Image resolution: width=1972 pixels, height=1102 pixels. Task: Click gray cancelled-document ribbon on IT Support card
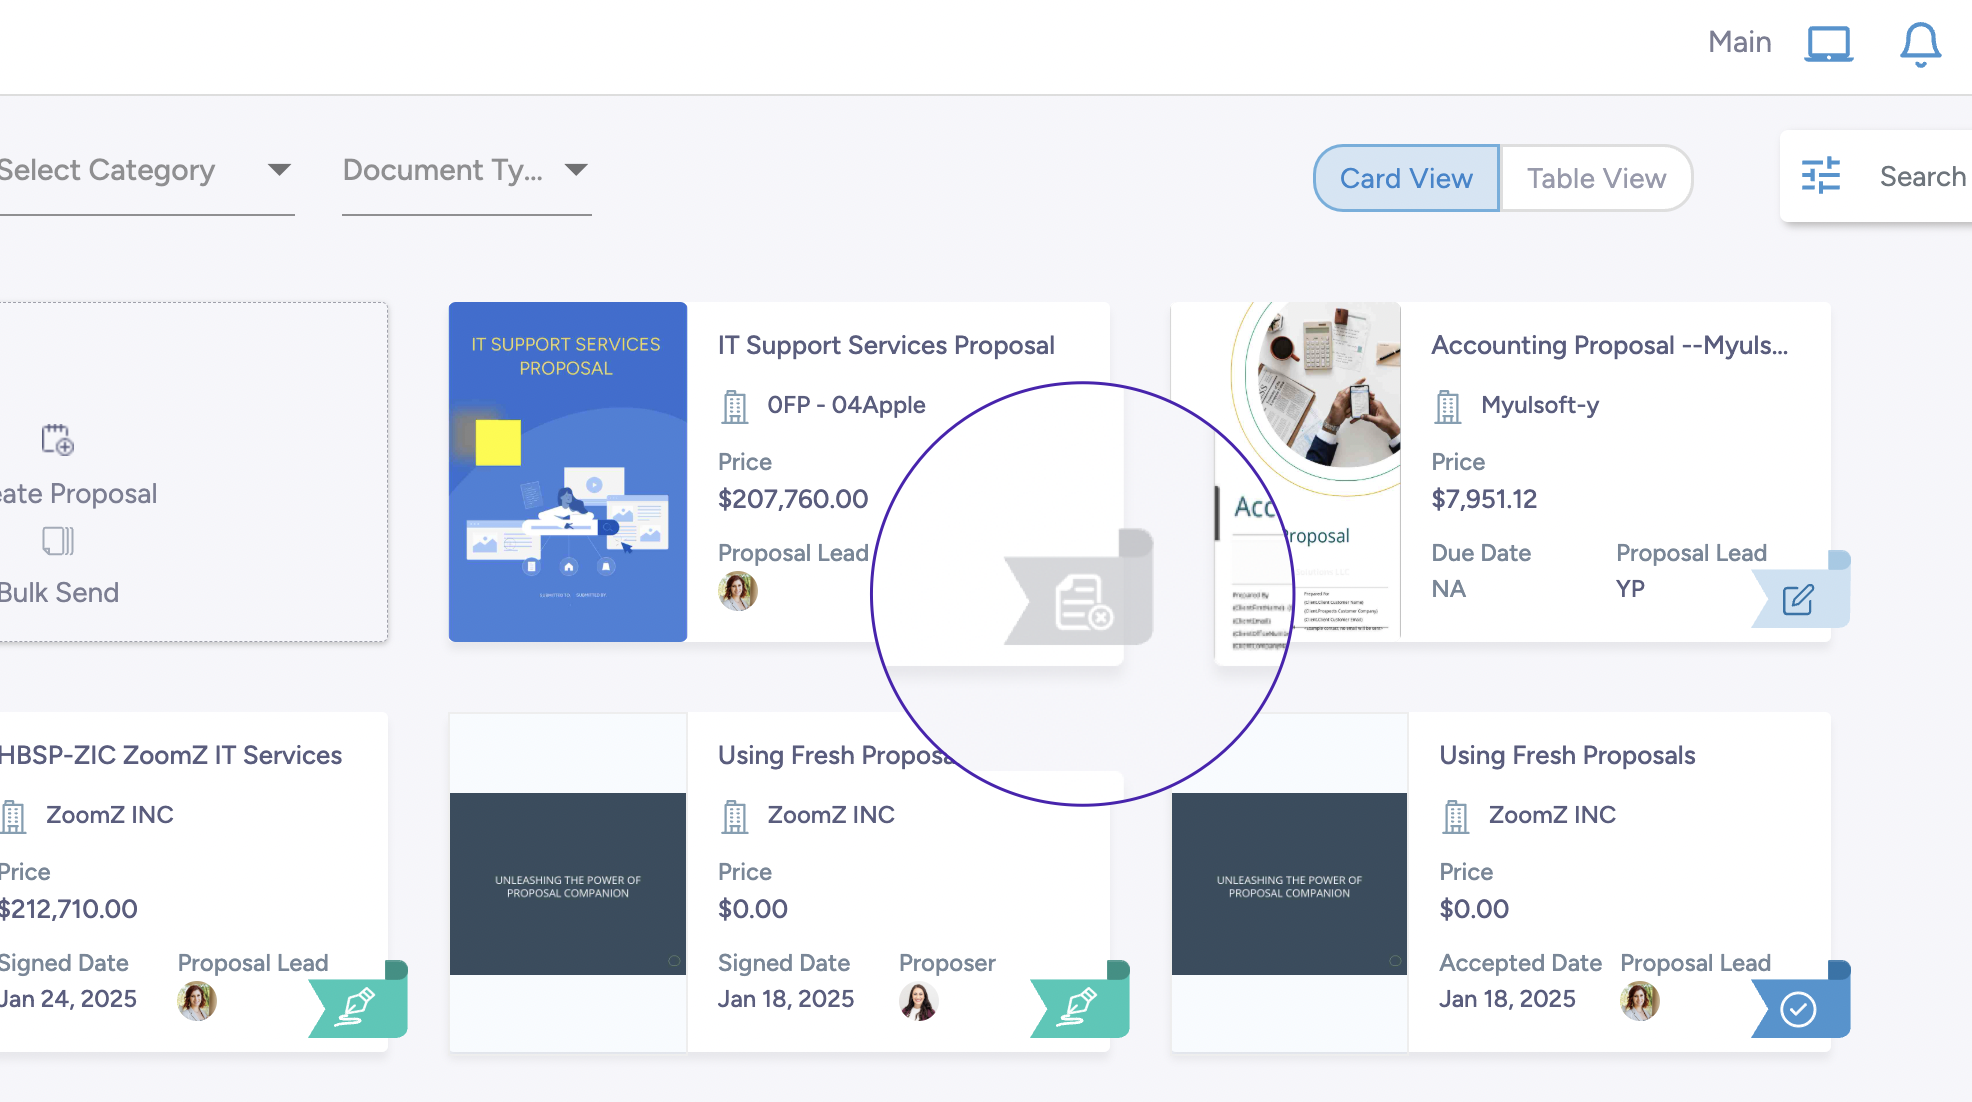click(x=1081, y=601)
